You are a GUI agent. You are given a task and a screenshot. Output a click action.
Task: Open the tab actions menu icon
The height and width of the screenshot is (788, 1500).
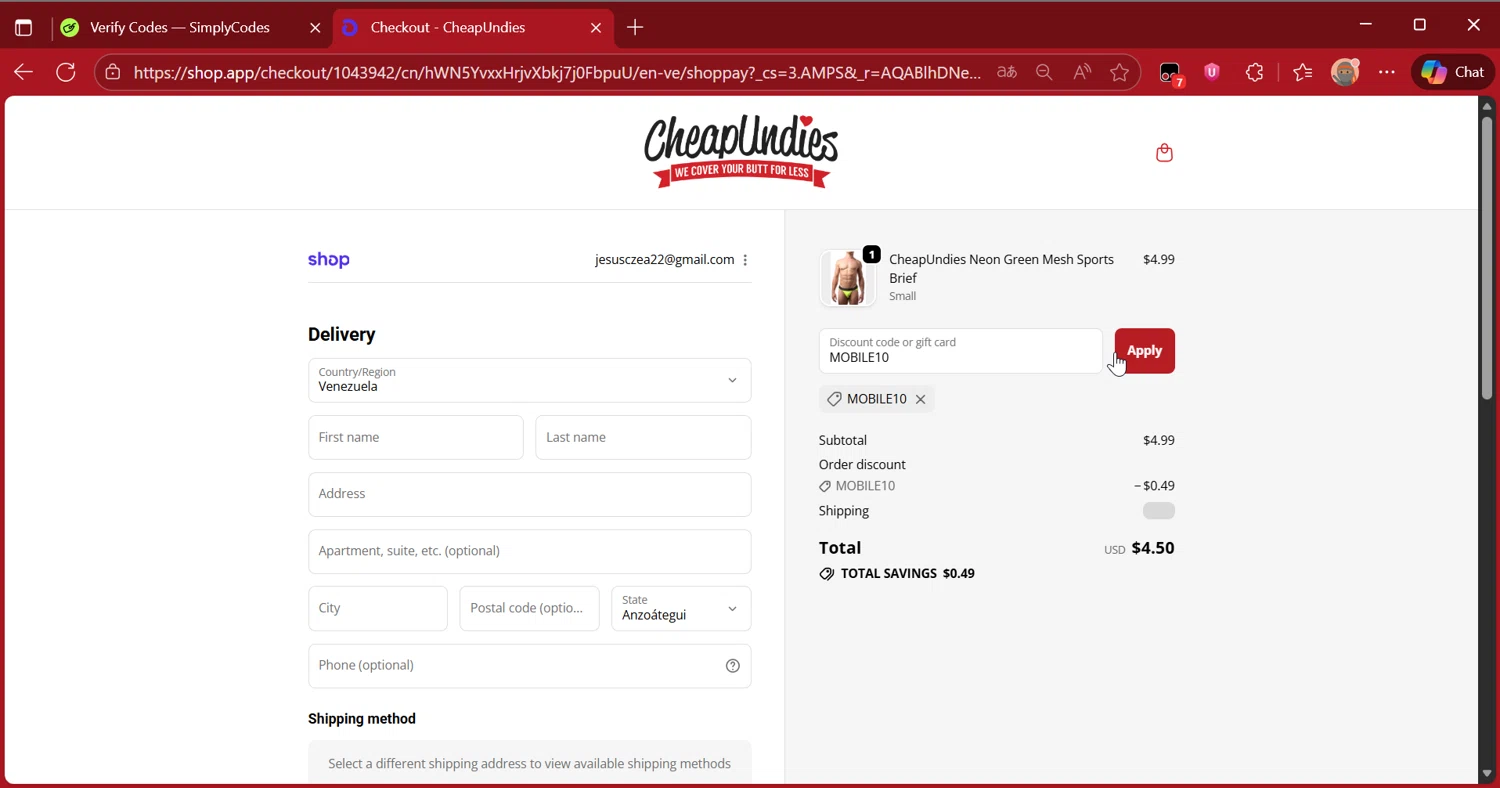23,28
